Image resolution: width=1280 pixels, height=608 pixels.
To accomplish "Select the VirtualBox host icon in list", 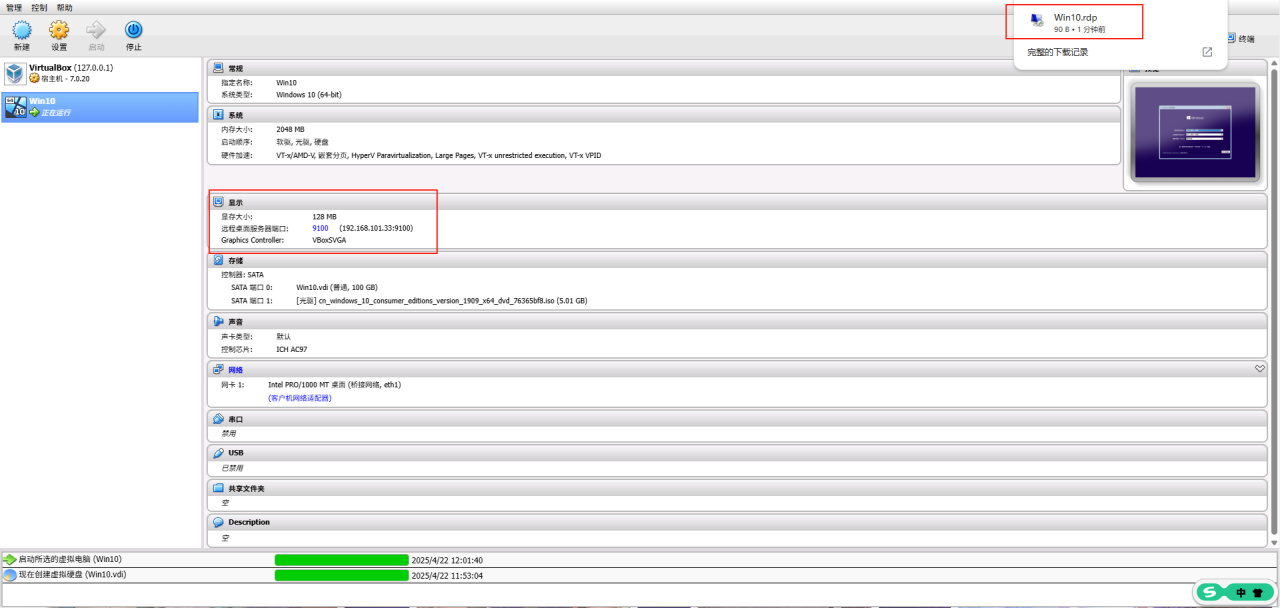I will (15, 73).
